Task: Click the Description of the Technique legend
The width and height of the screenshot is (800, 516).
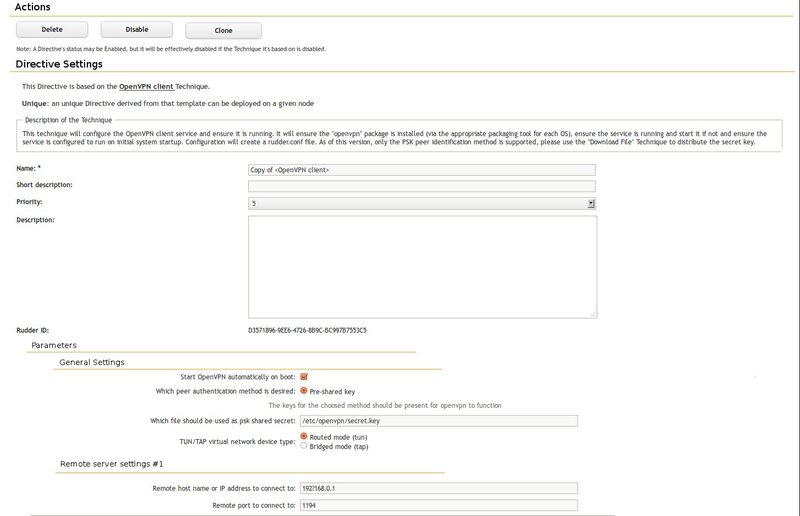Action: [x=68, y=120]
